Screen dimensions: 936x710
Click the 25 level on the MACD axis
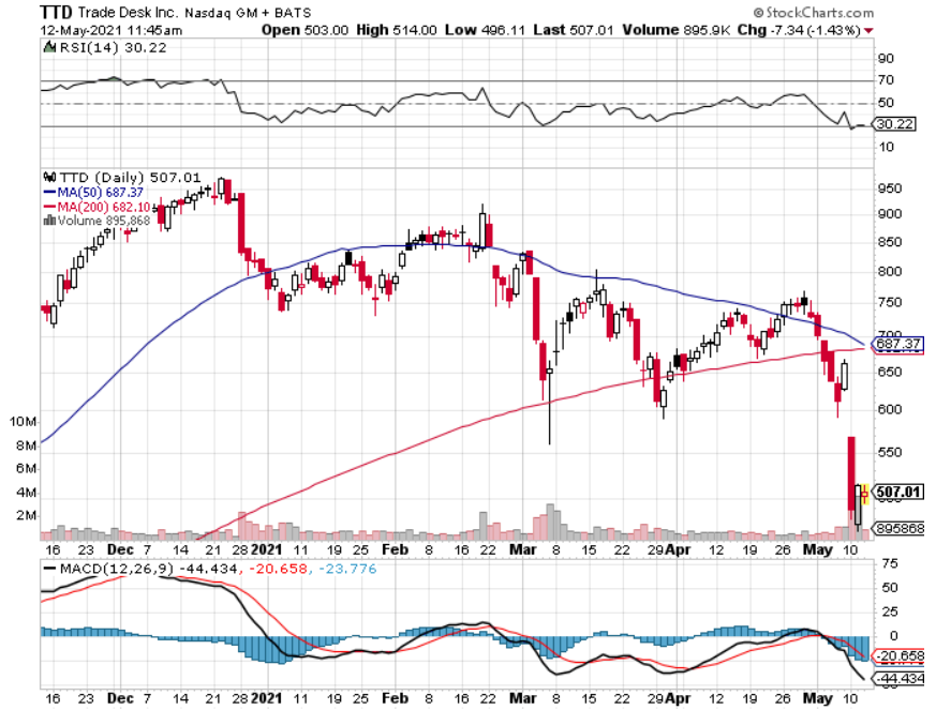pyautogui.click(x=890, y=612)
